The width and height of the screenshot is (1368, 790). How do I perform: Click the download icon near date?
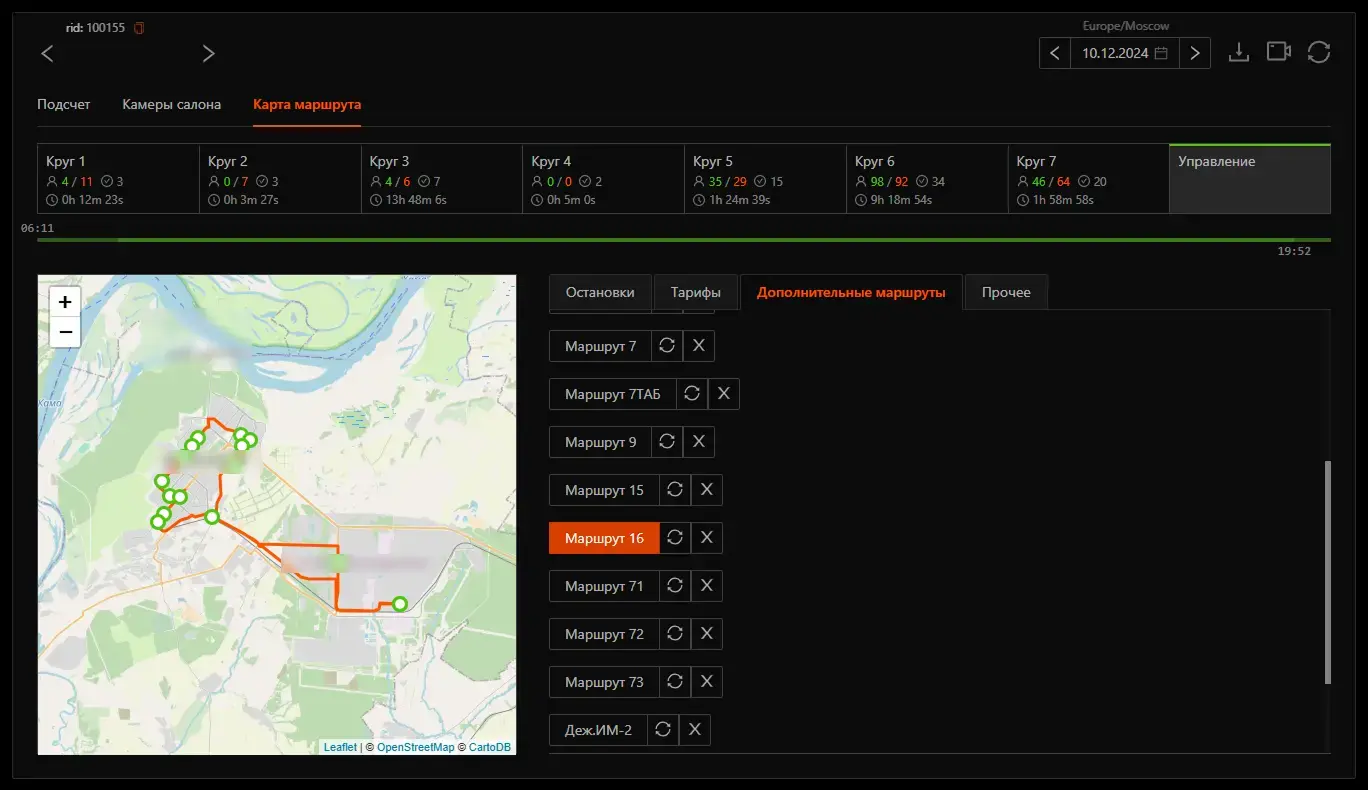point(1239,52)
